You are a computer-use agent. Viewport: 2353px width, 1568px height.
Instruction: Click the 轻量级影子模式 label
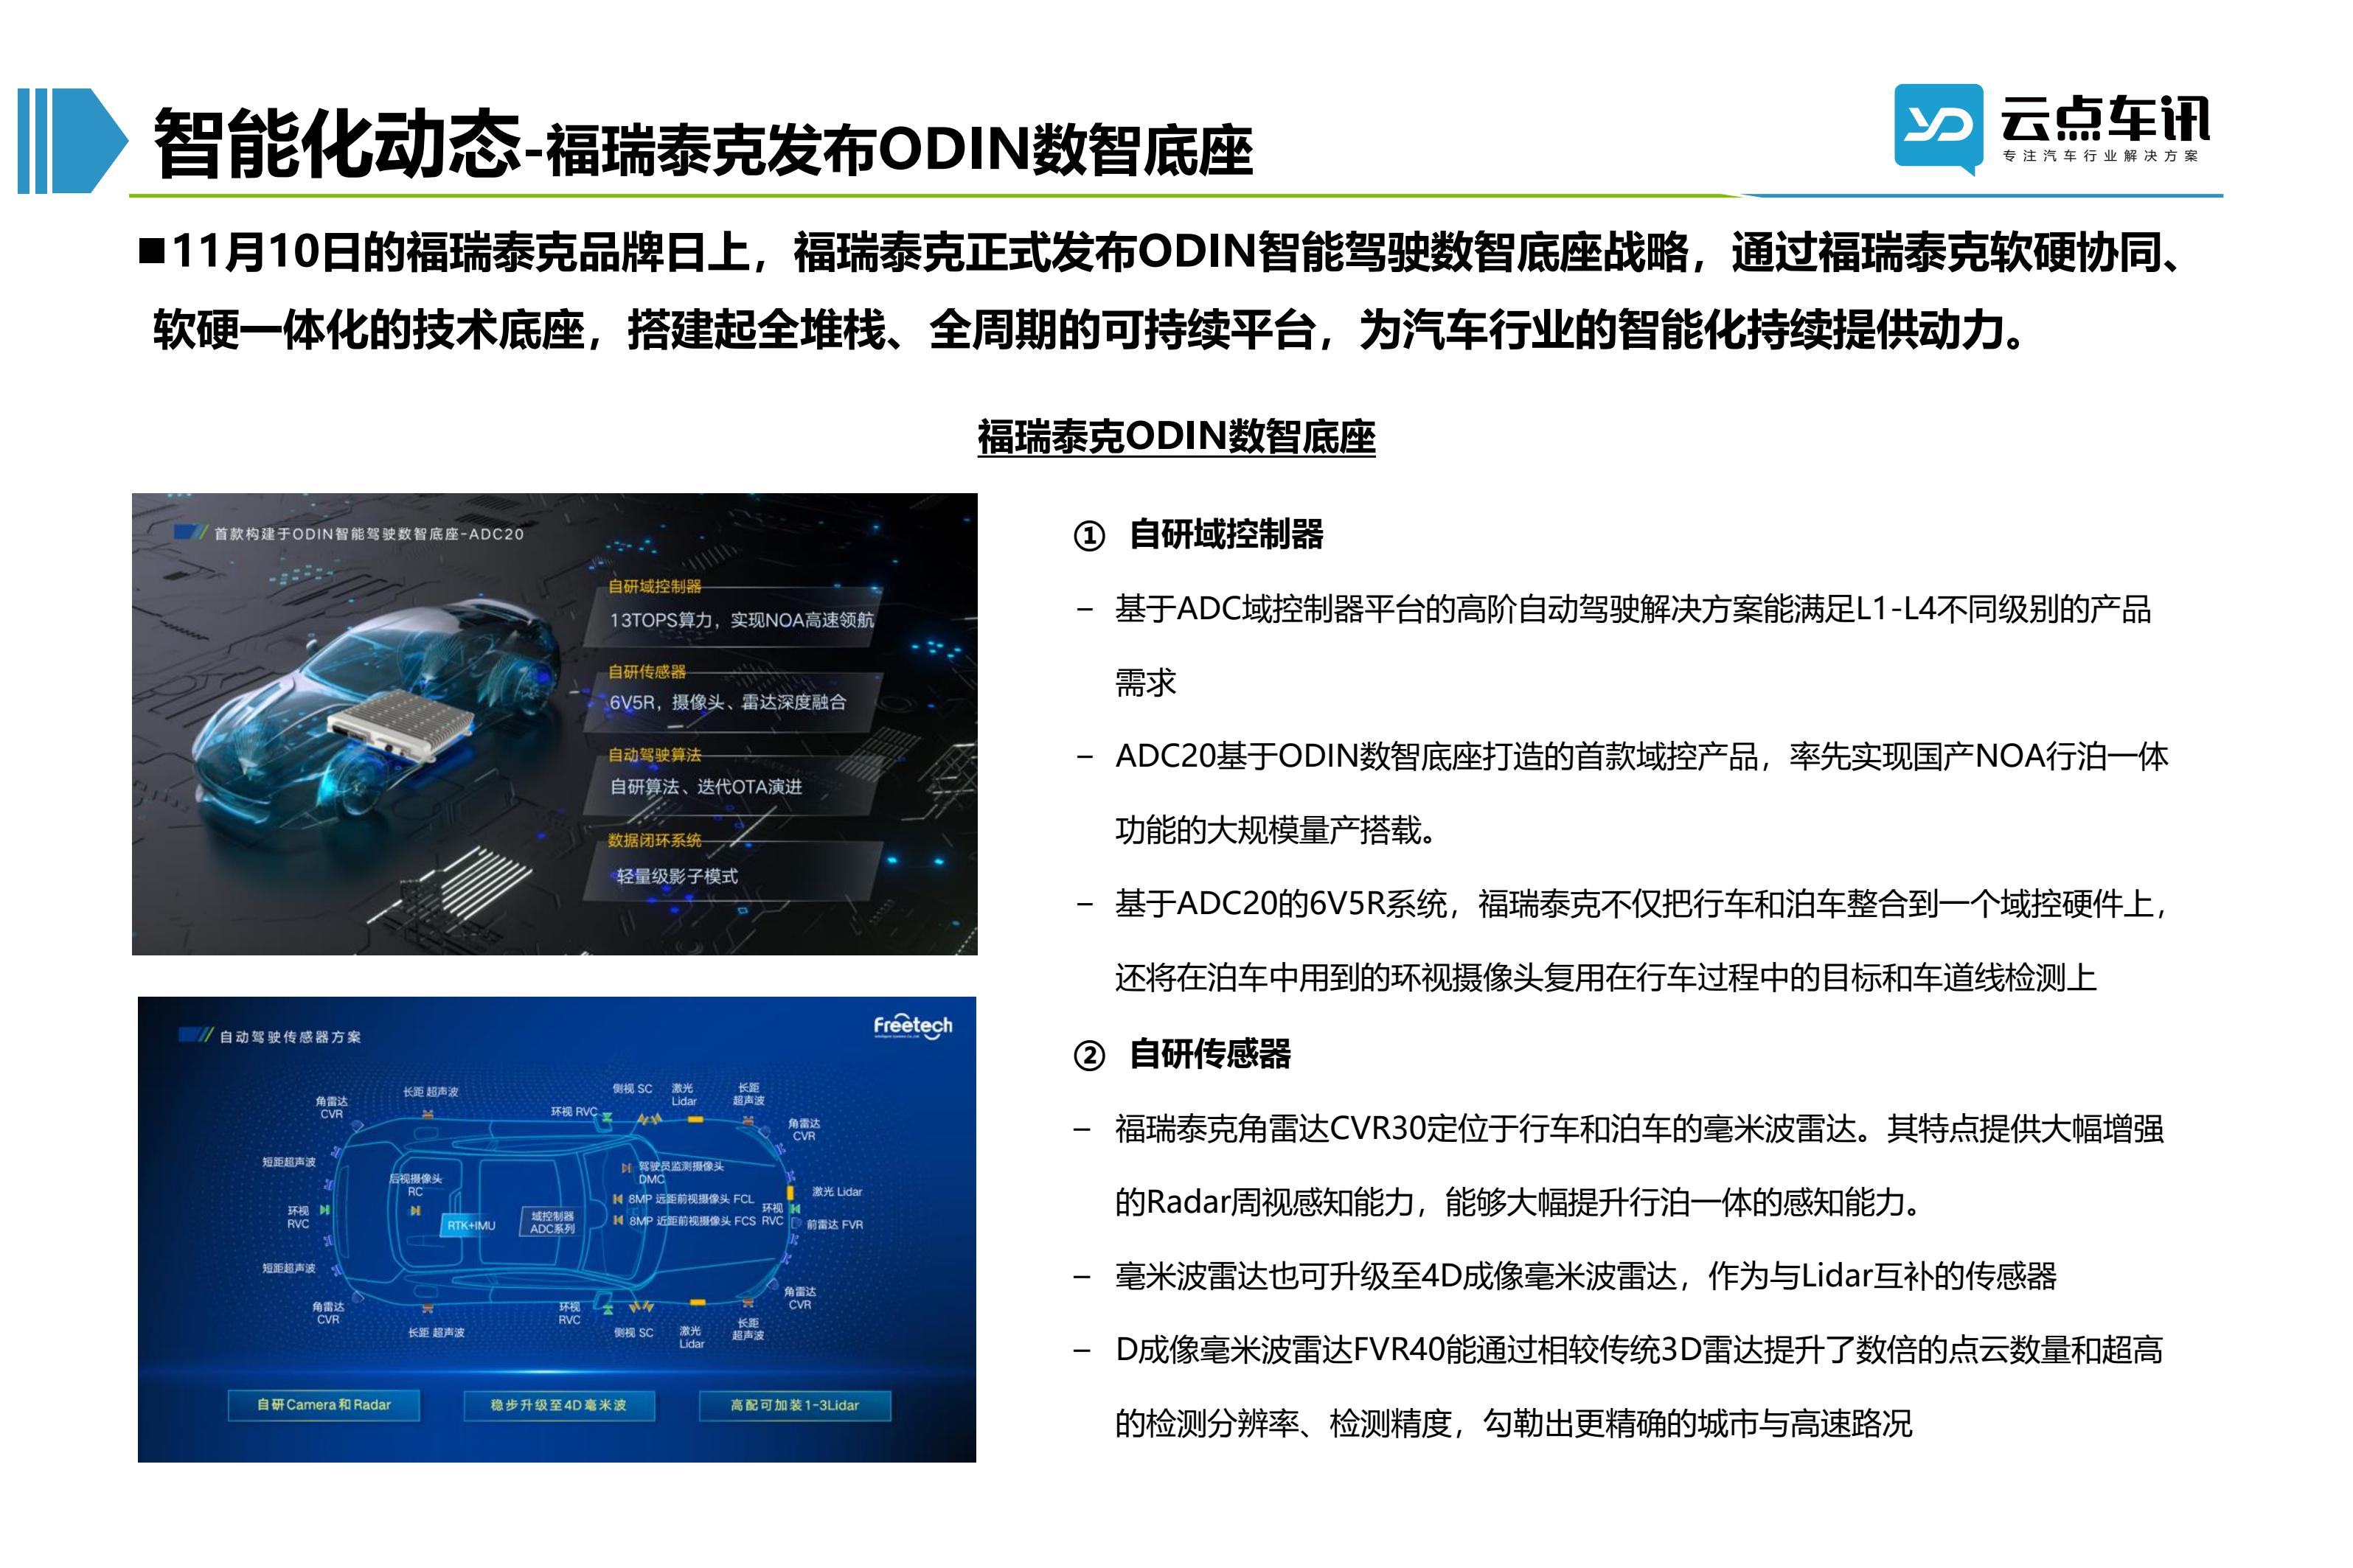(677, 876)
